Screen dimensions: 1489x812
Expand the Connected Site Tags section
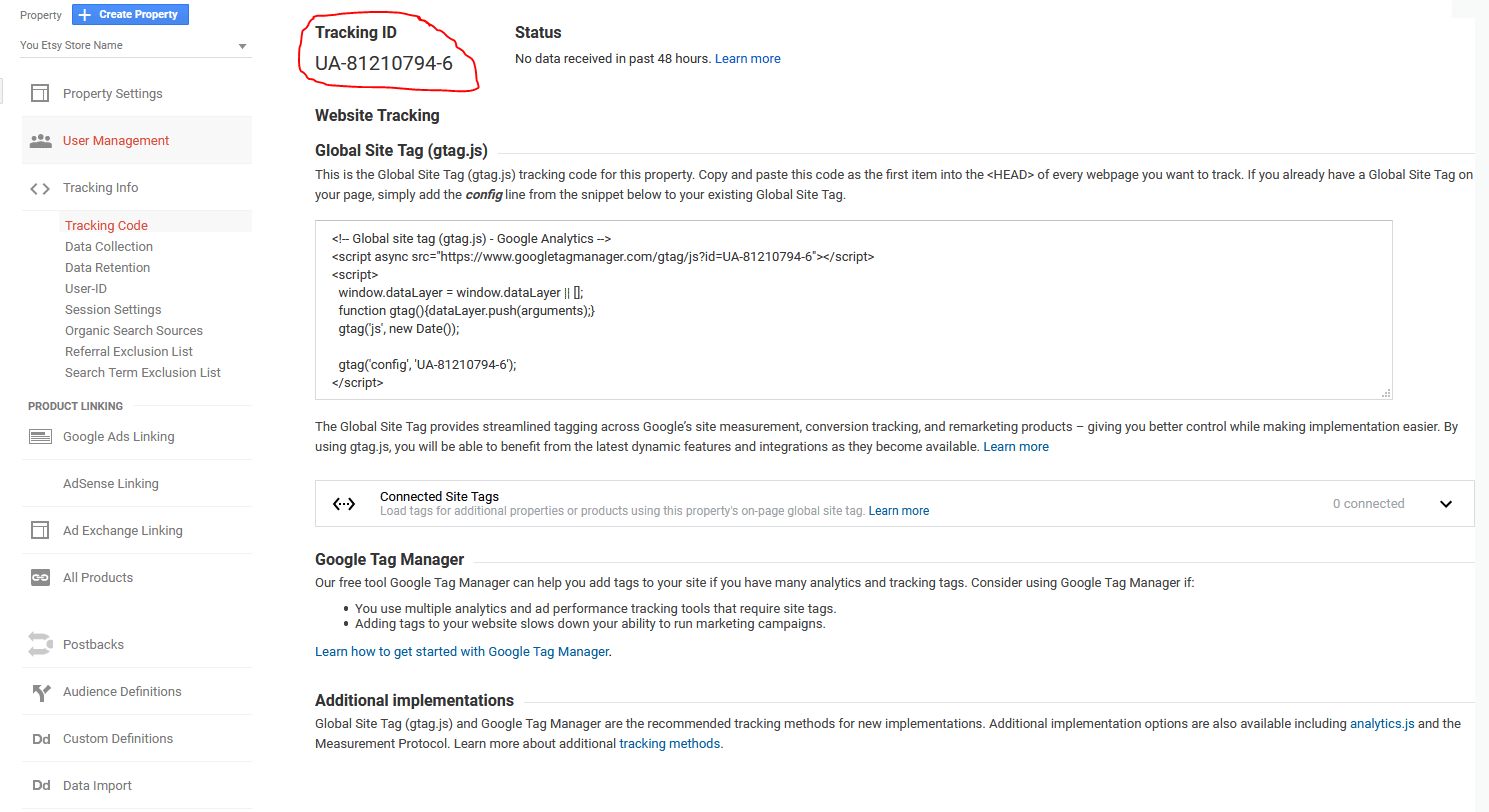pos(1445,504)
